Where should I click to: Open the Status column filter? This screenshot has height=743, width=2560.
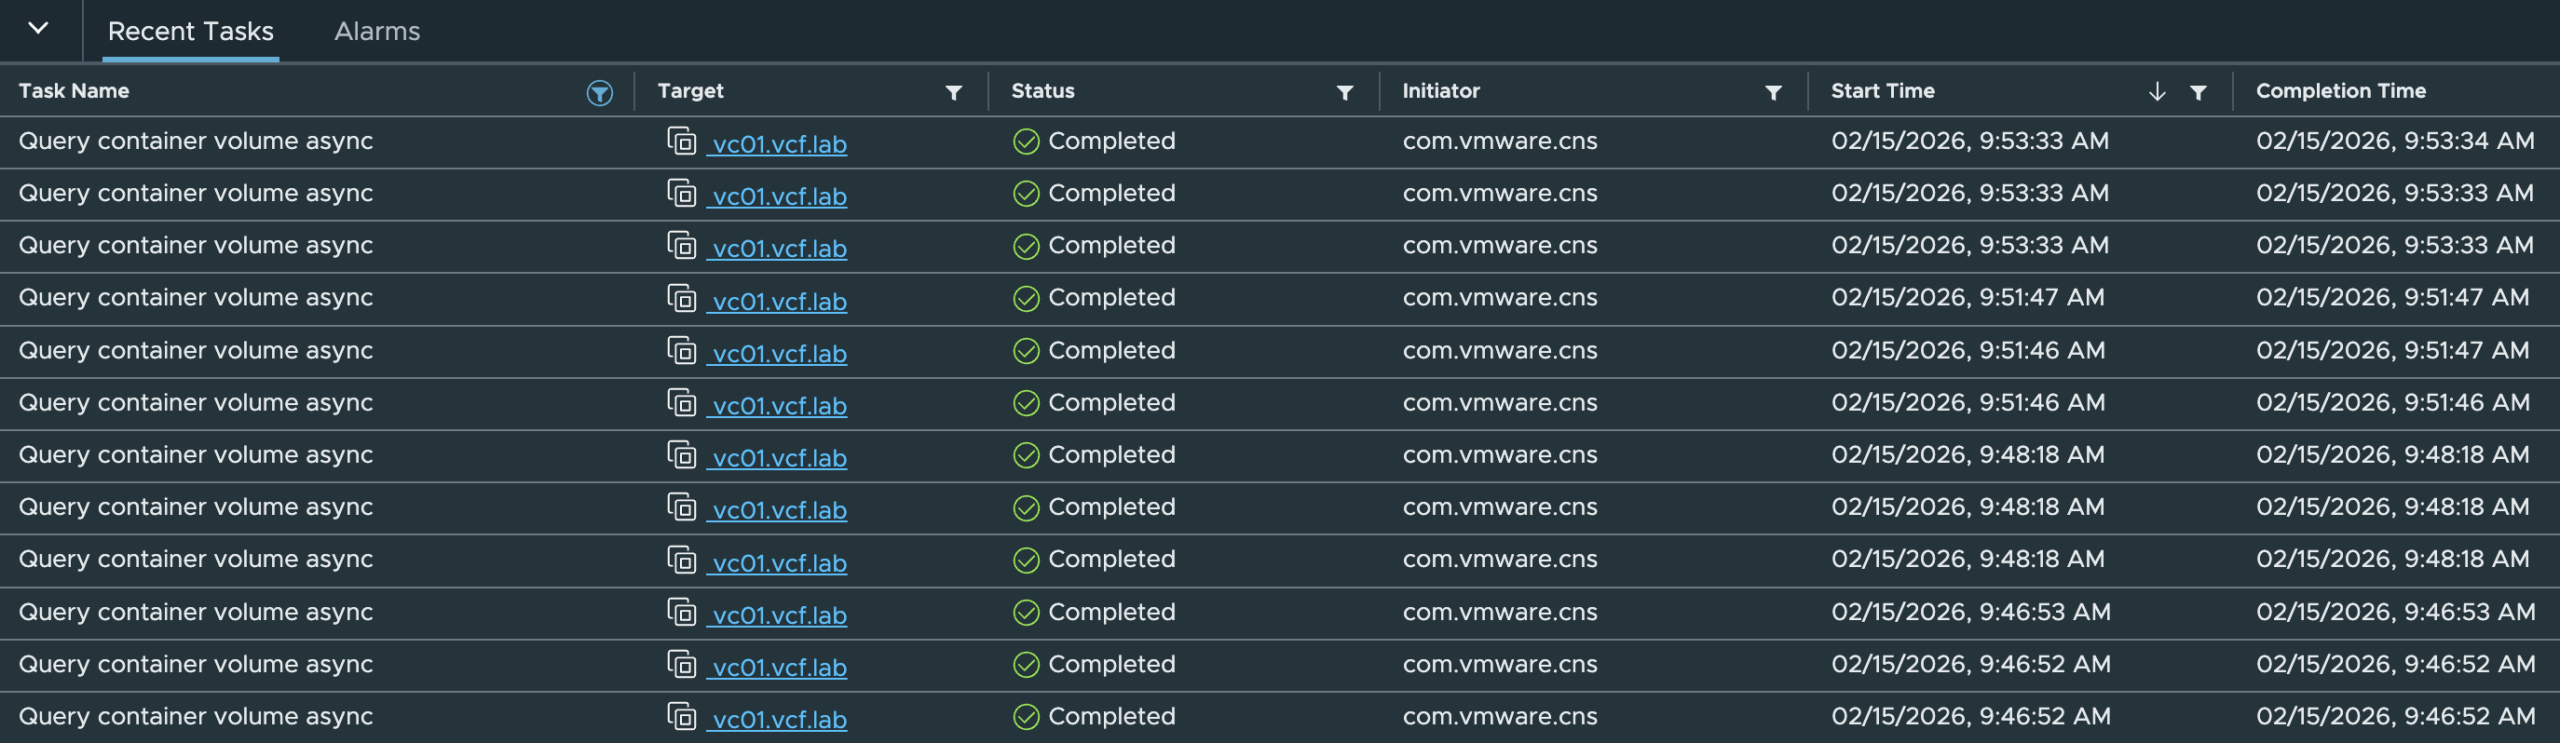(x=1344, y=92)
